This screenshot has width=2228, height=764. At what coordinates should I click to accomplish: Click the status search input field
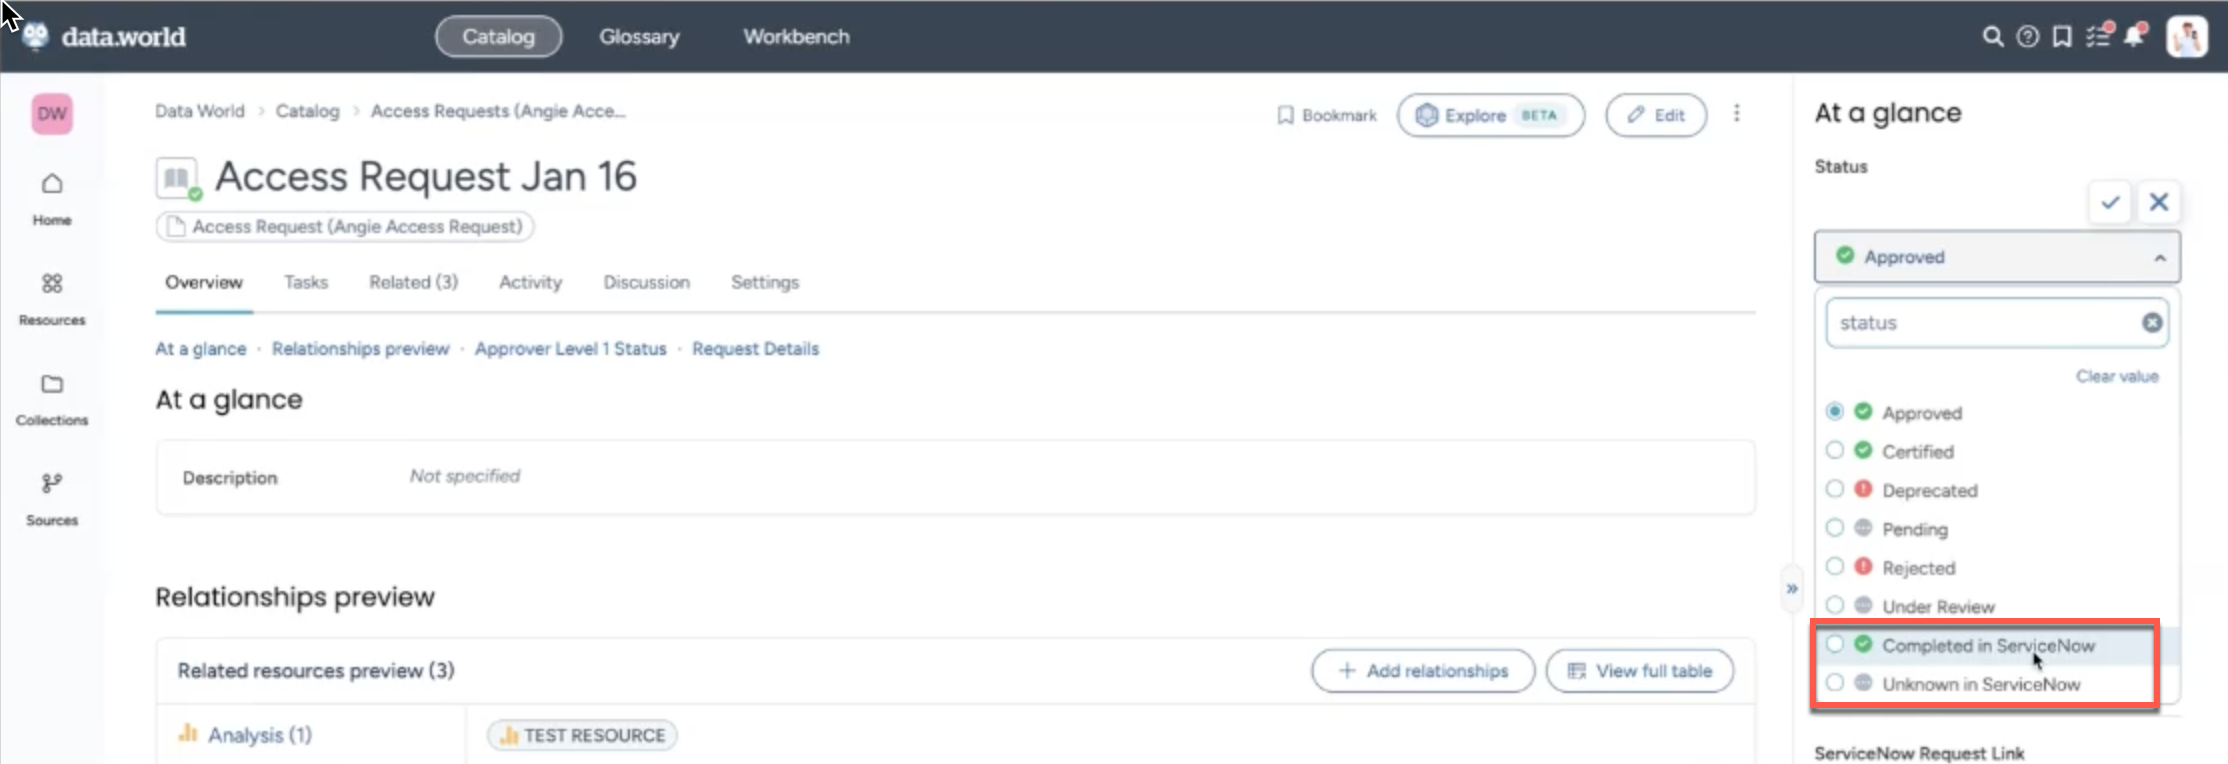[1980, 323]
